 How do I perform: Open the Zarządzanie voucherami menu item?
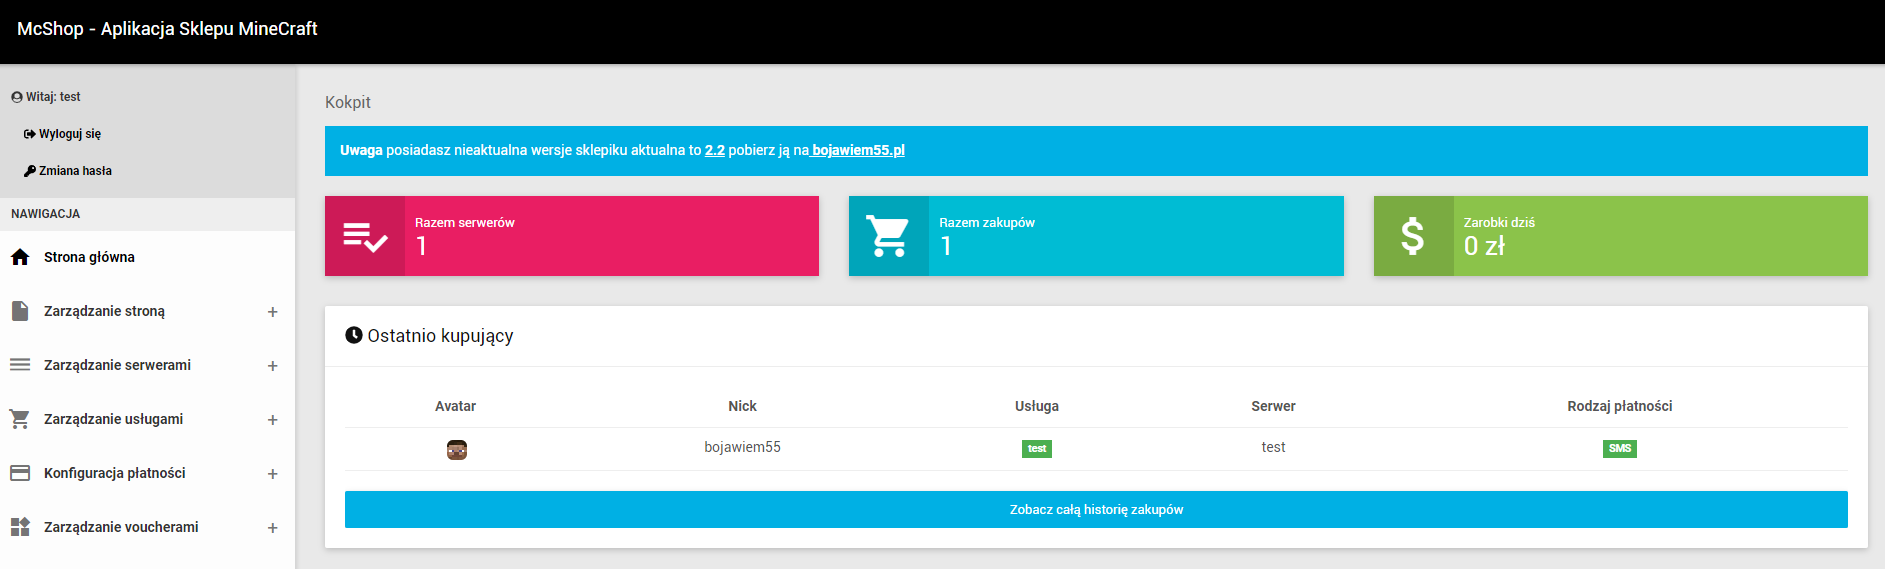[x=121, y=527]
